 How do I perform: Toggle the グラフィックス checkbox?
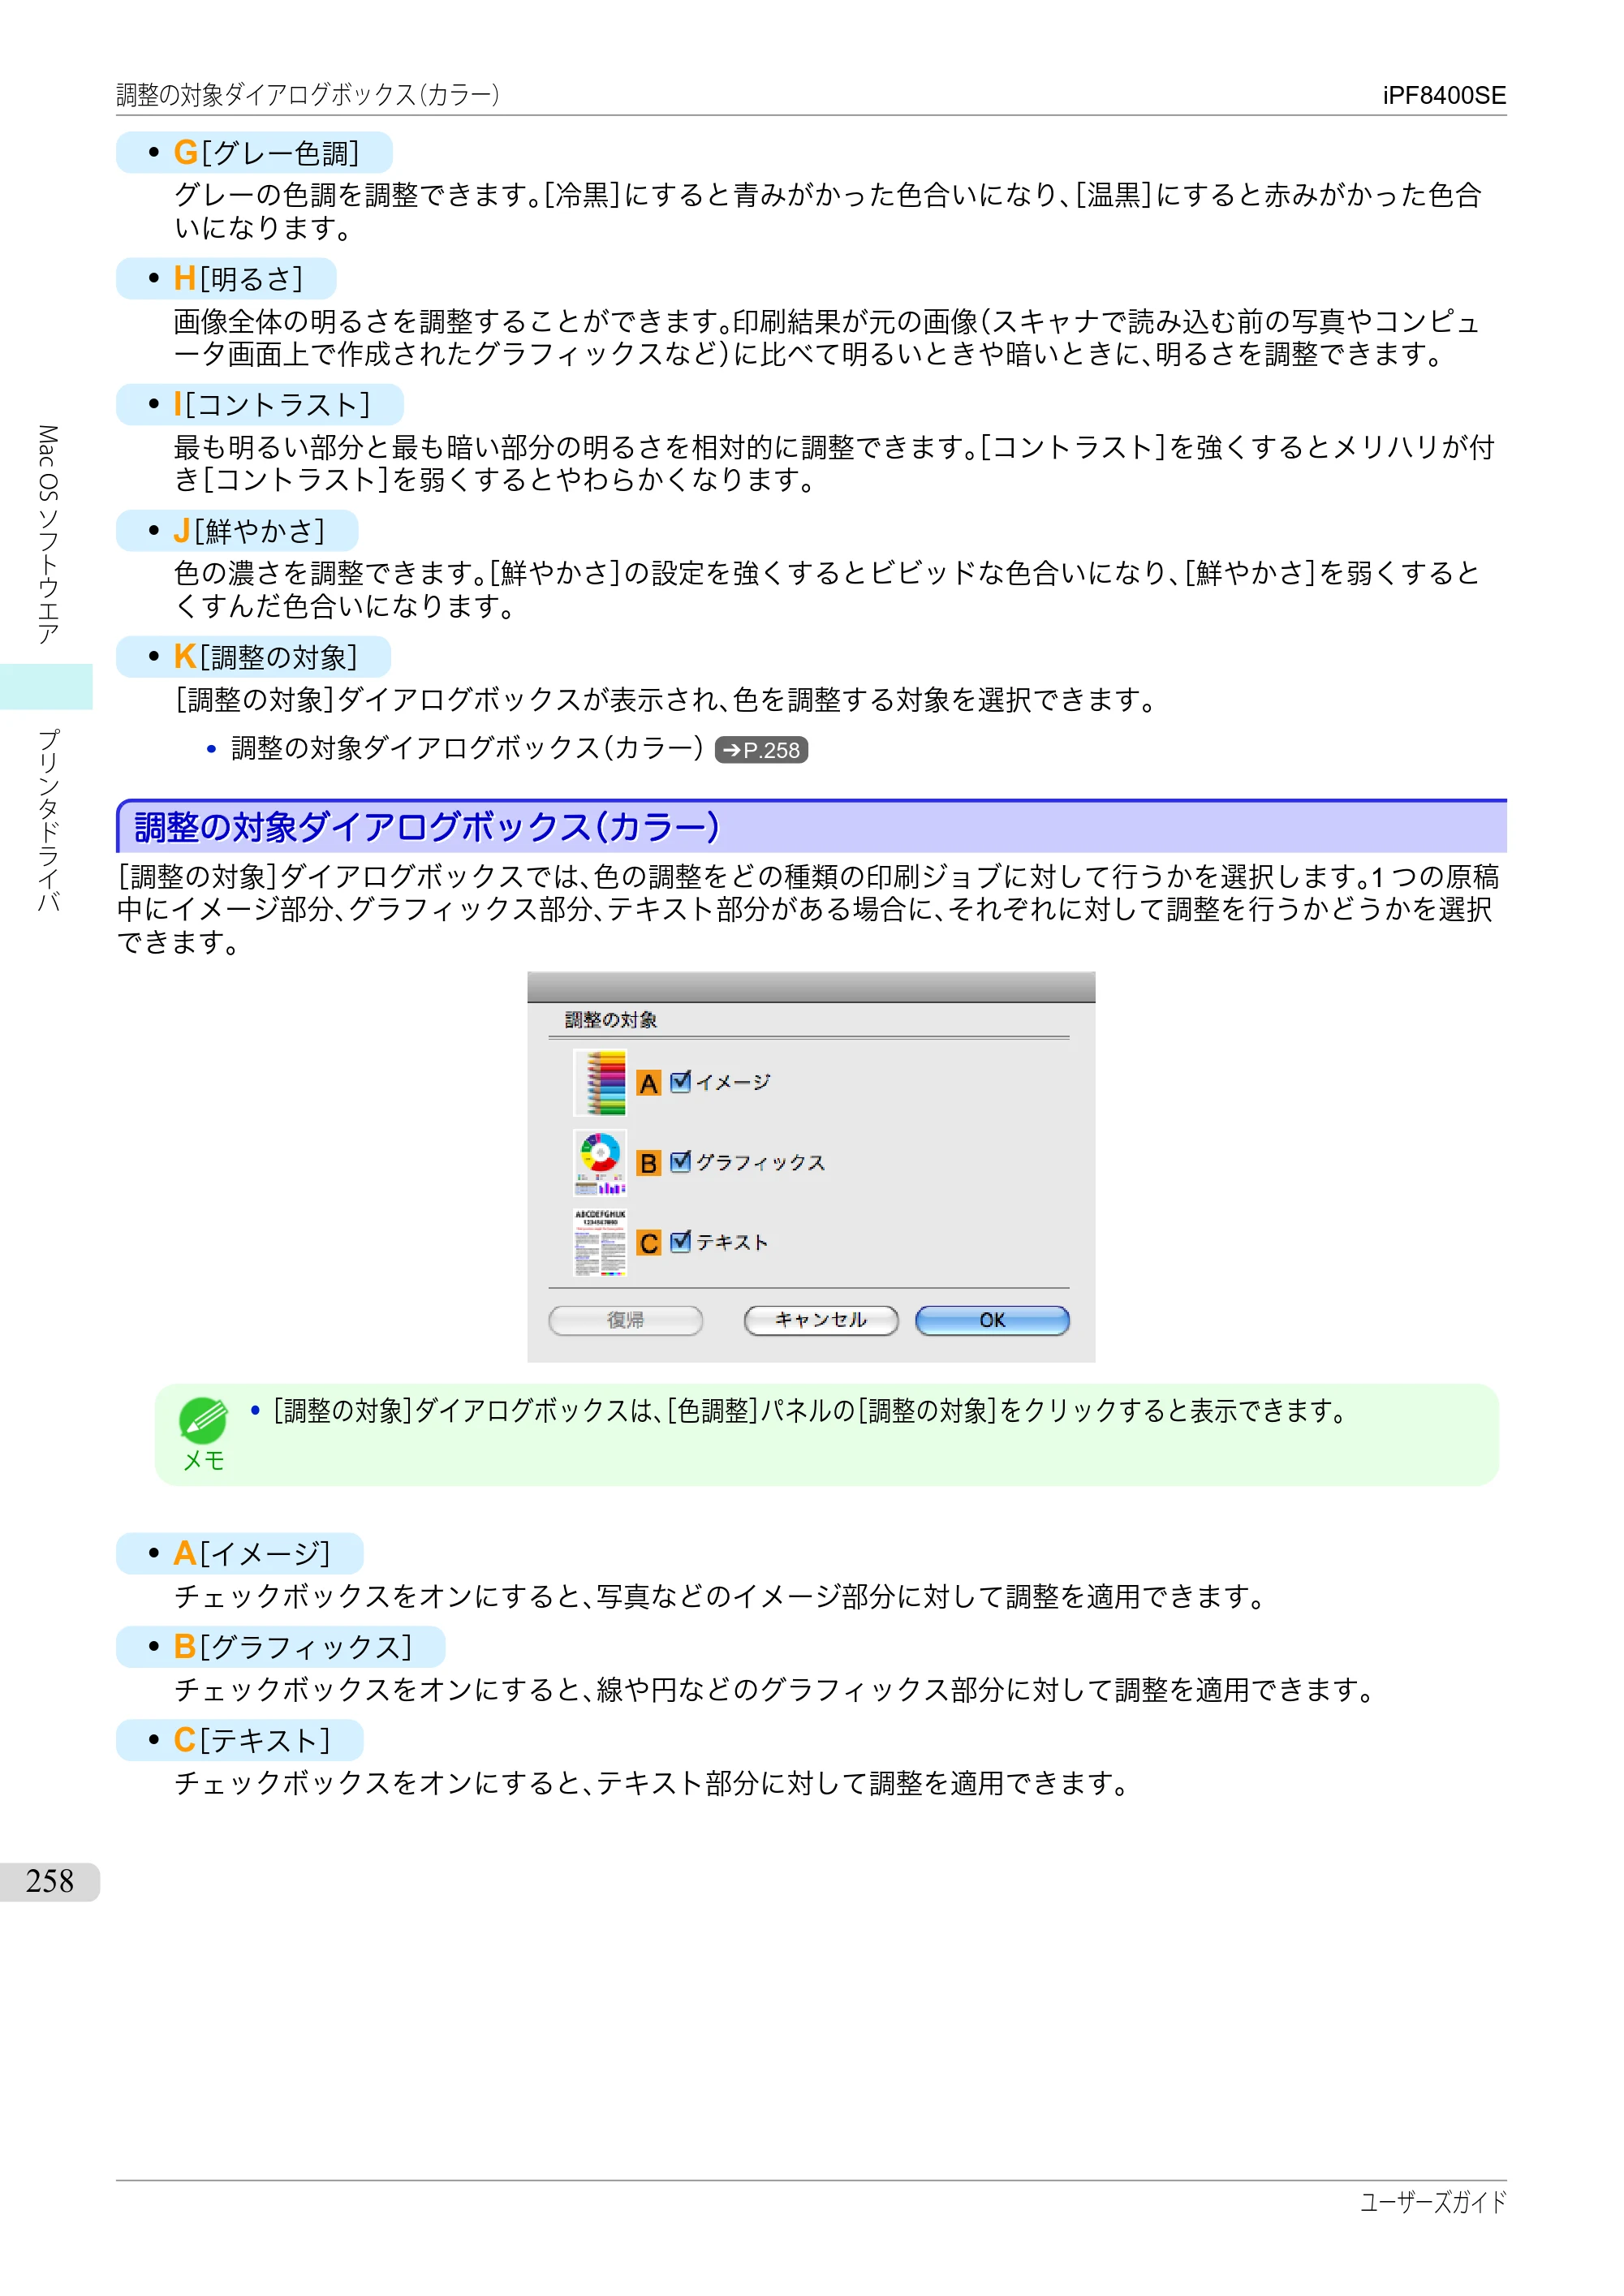tap(680, 1162)
